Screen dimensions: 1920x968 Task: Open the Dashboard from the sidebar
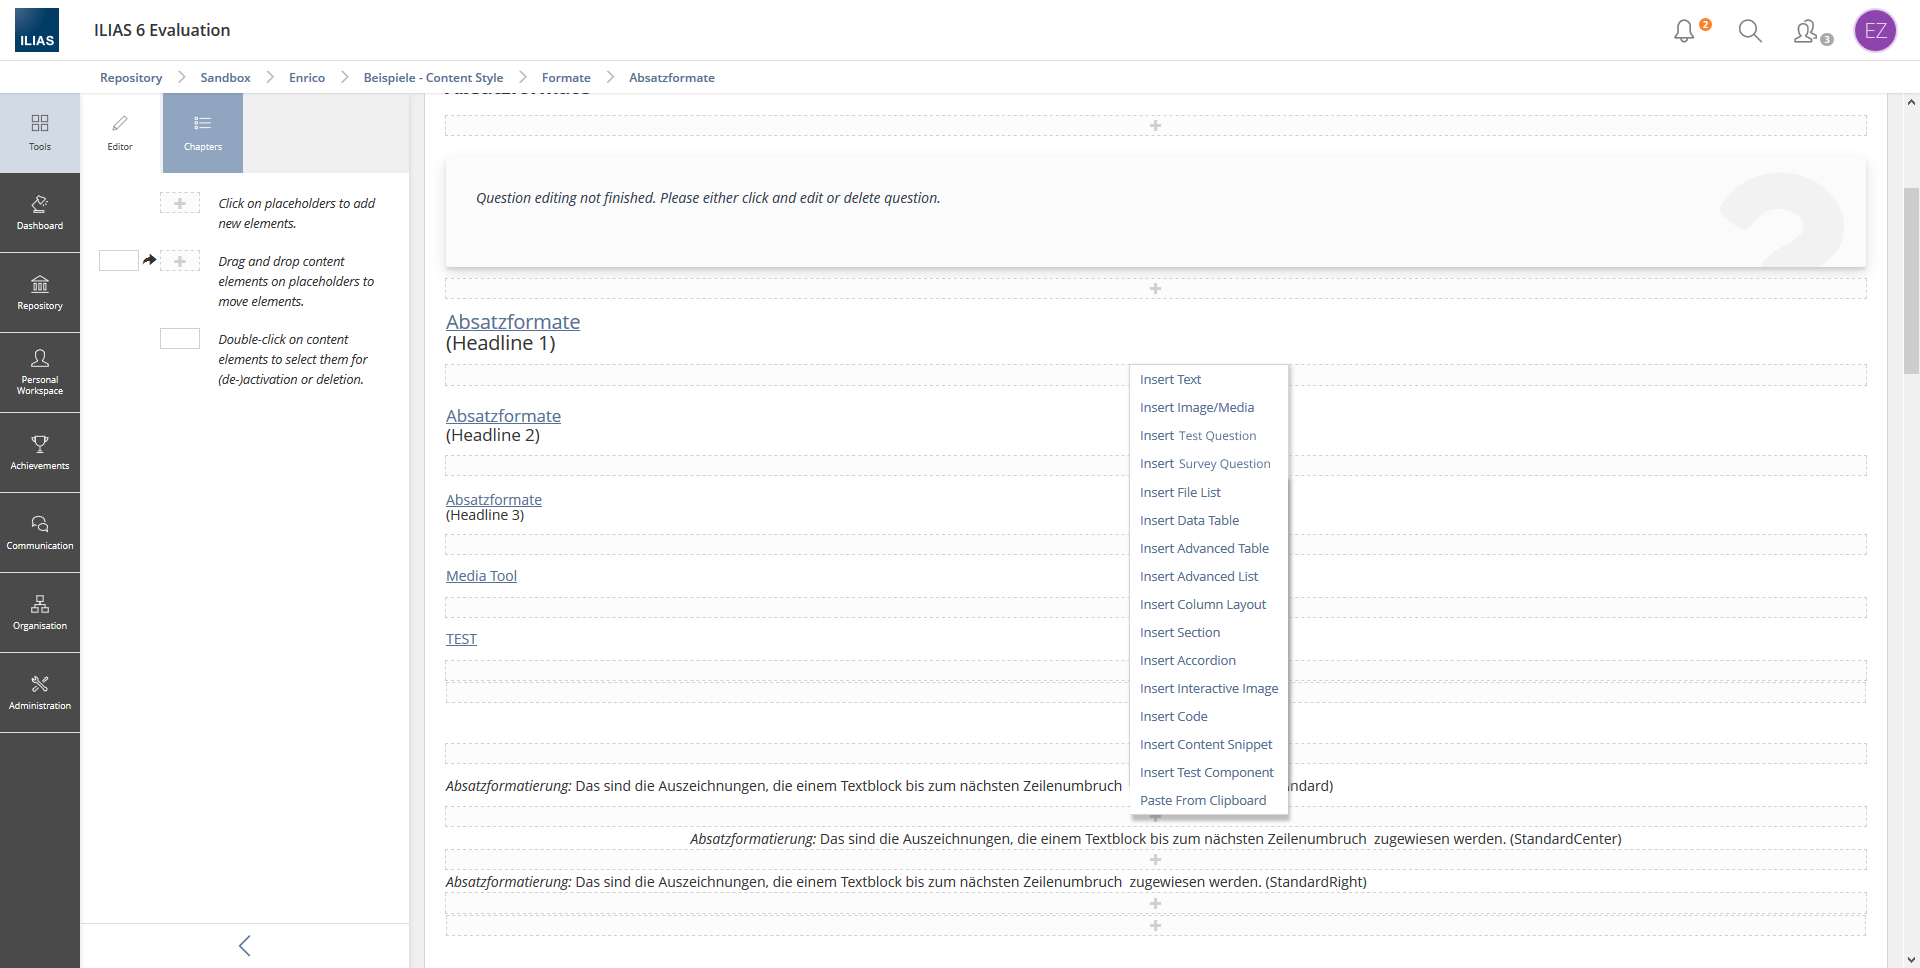point(40,213)
